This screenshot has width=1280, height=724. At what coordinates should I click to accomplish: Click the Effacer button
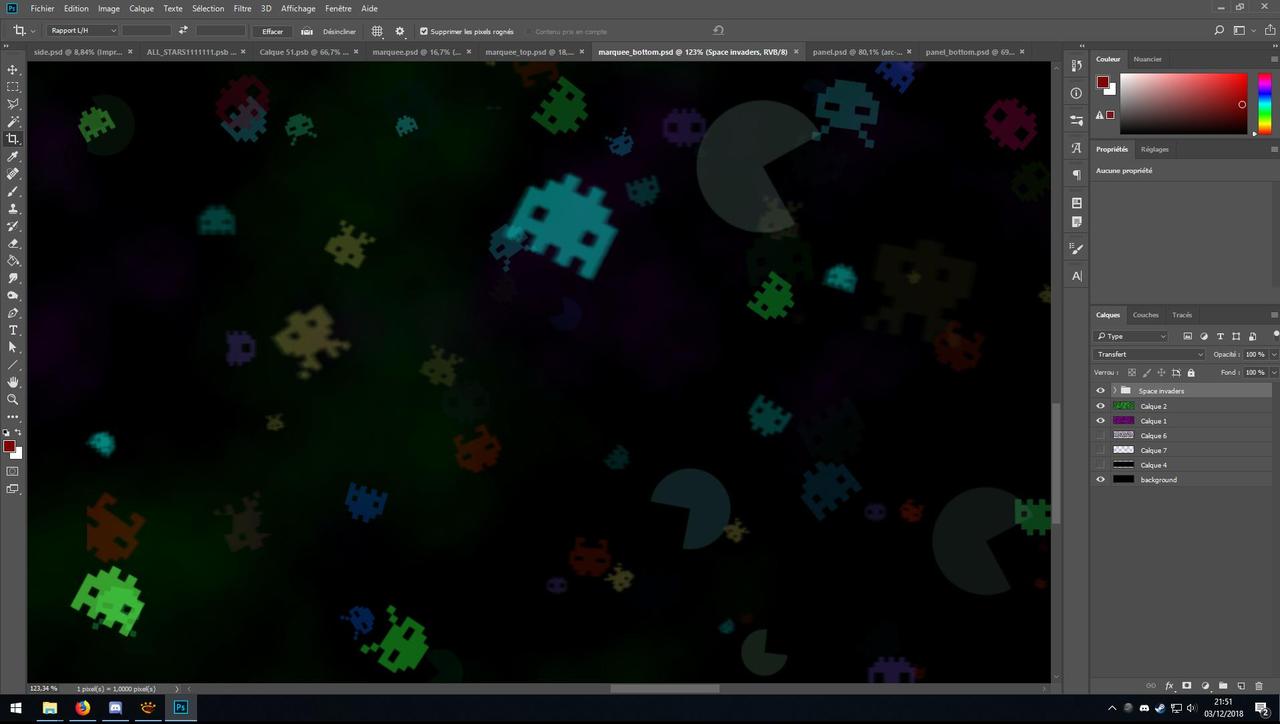272,31
